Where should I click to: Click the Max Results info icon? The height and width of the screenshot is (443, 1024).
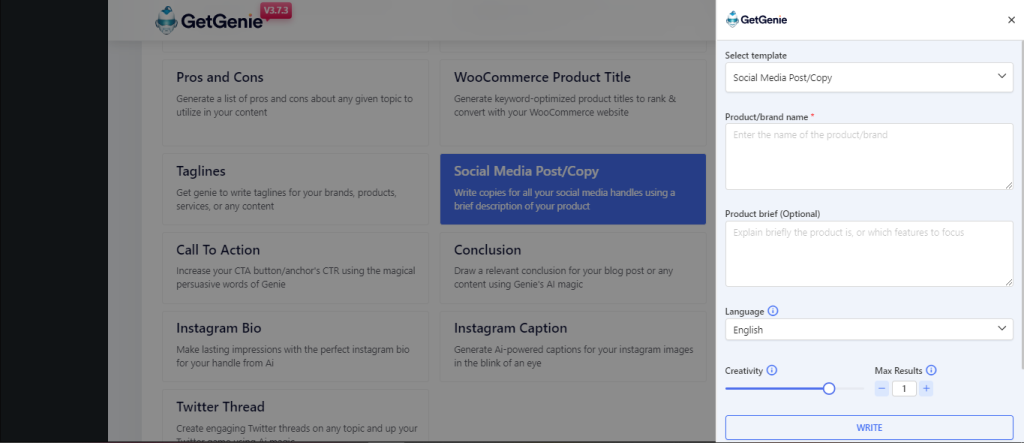pyautogui.click(x=931, y=370)
